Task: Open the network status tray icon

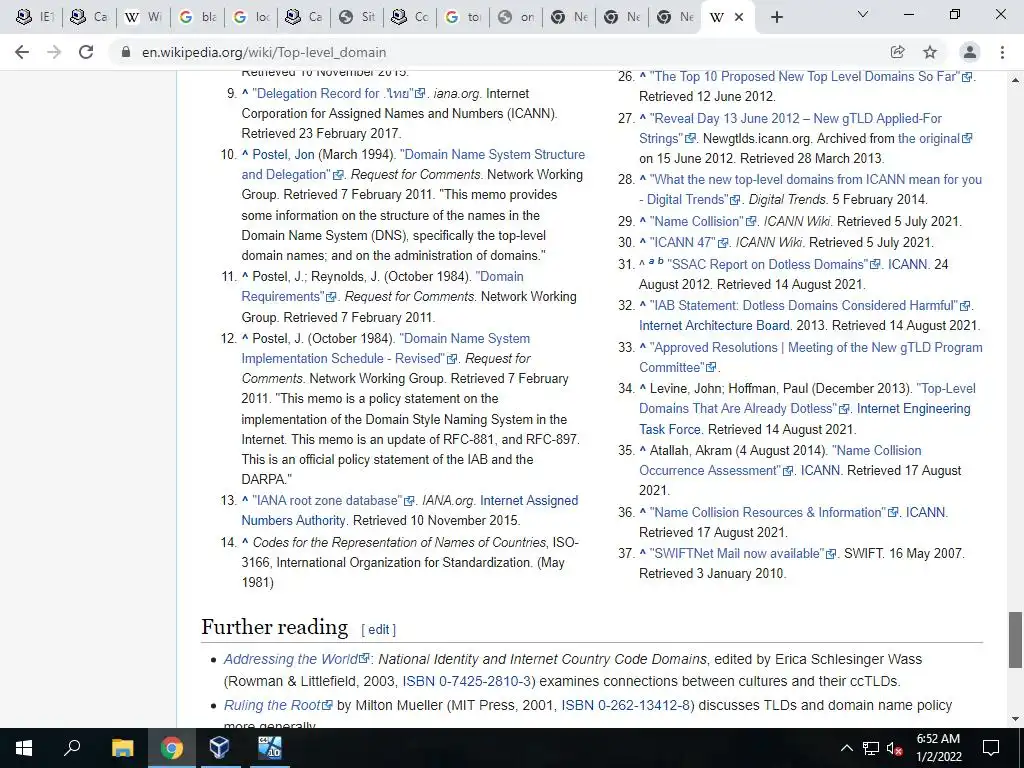Action: point(871,748)
